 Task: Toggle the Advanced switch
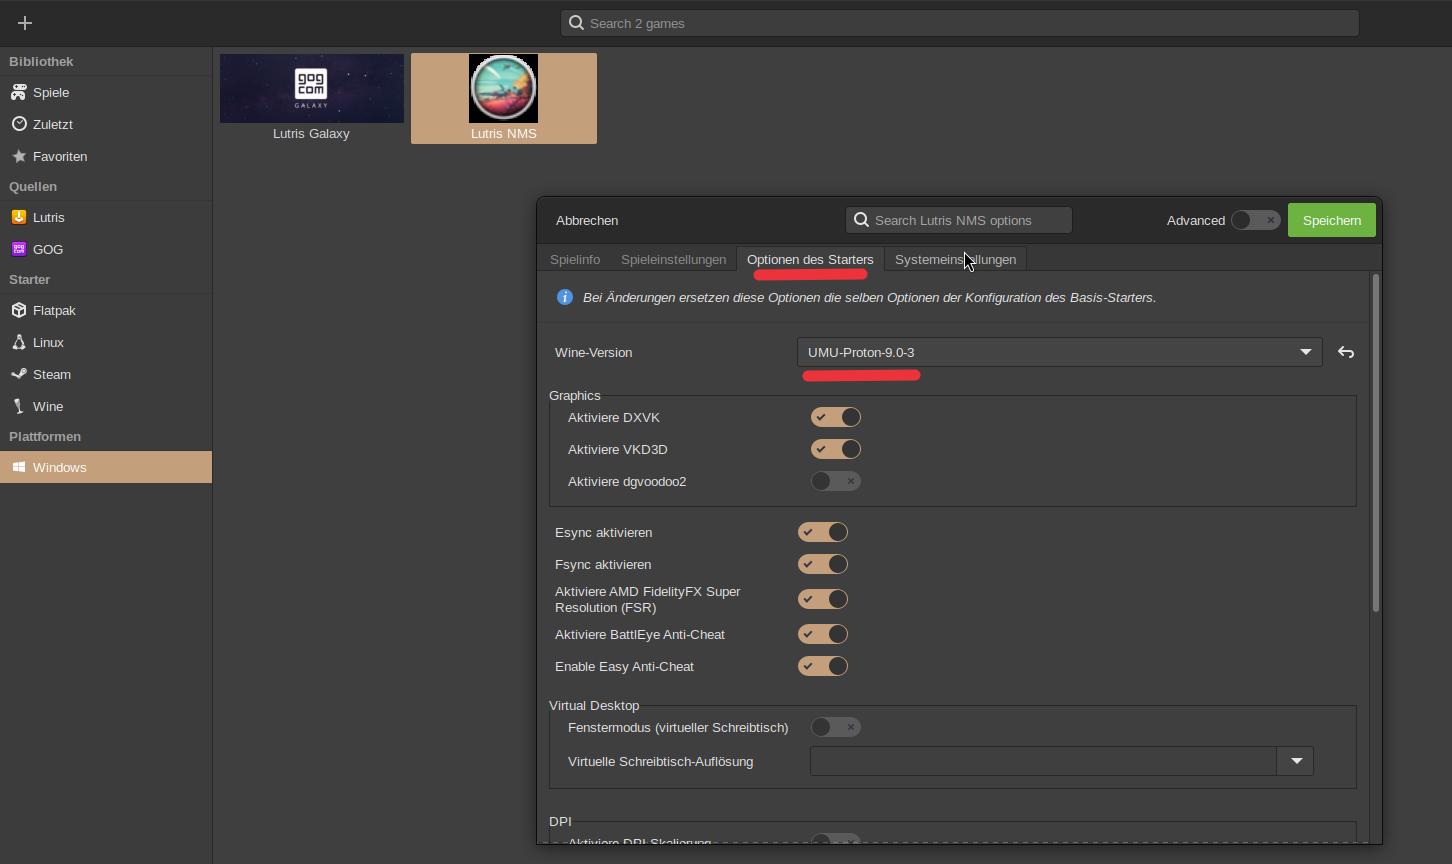1255,220
